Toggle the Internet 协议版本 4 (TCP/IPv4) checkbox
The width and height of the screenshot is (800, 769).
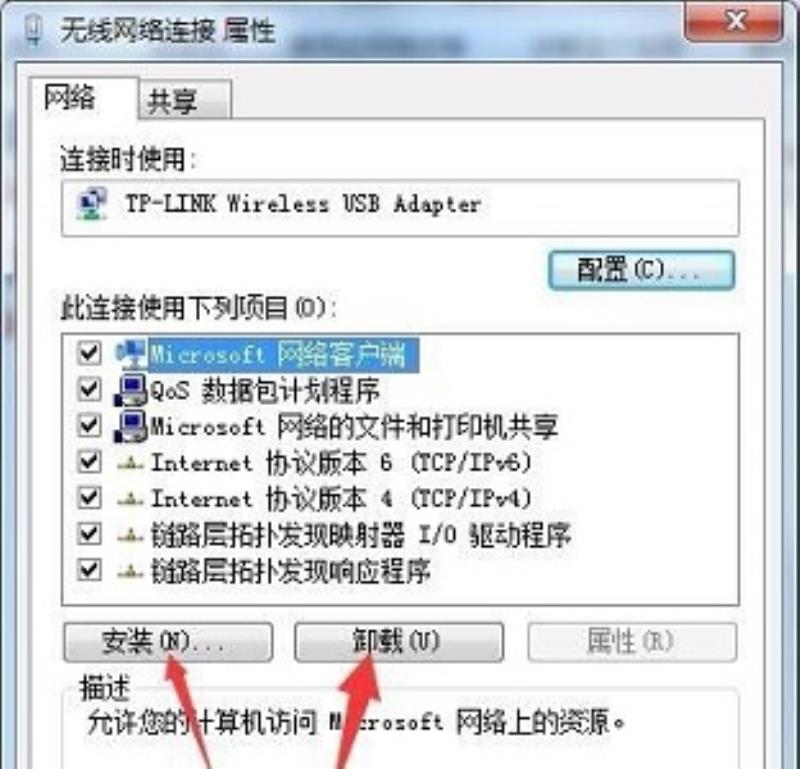(89, 498)
